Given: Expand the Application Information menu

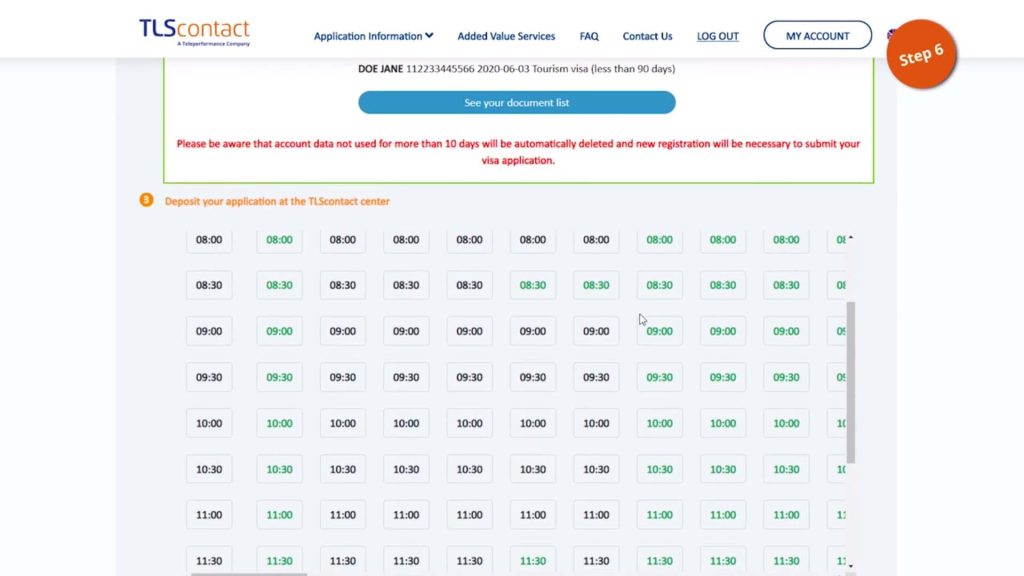Looking at the screenshot, I should [368, 36].
